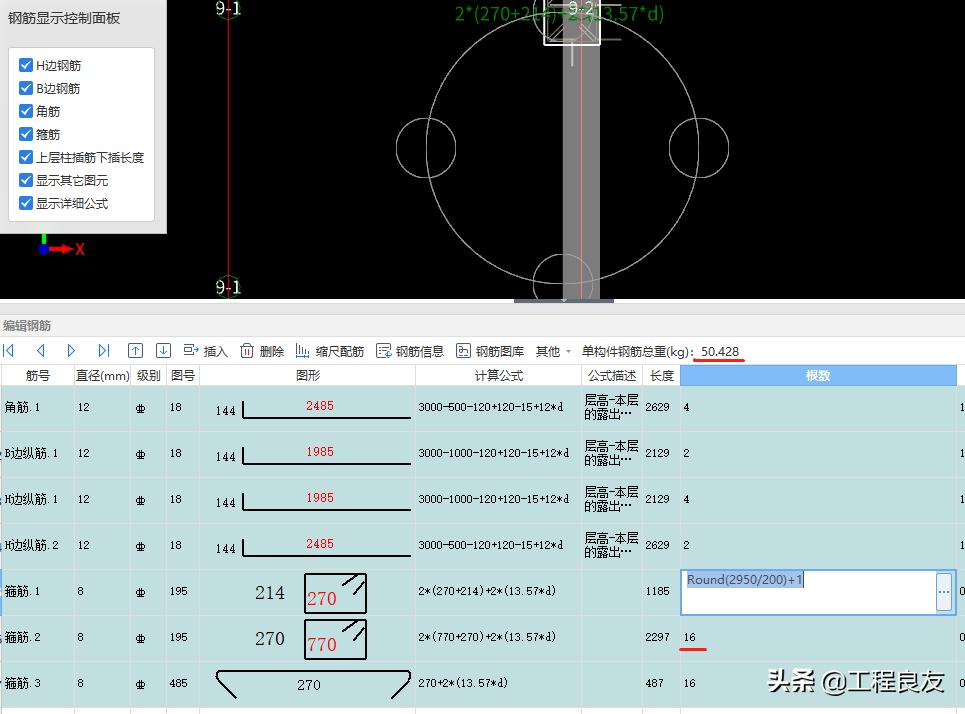965x714 pixels.
Task: Click 箍筋.2 count cell showing 16
Action: (x=819, y=638)
